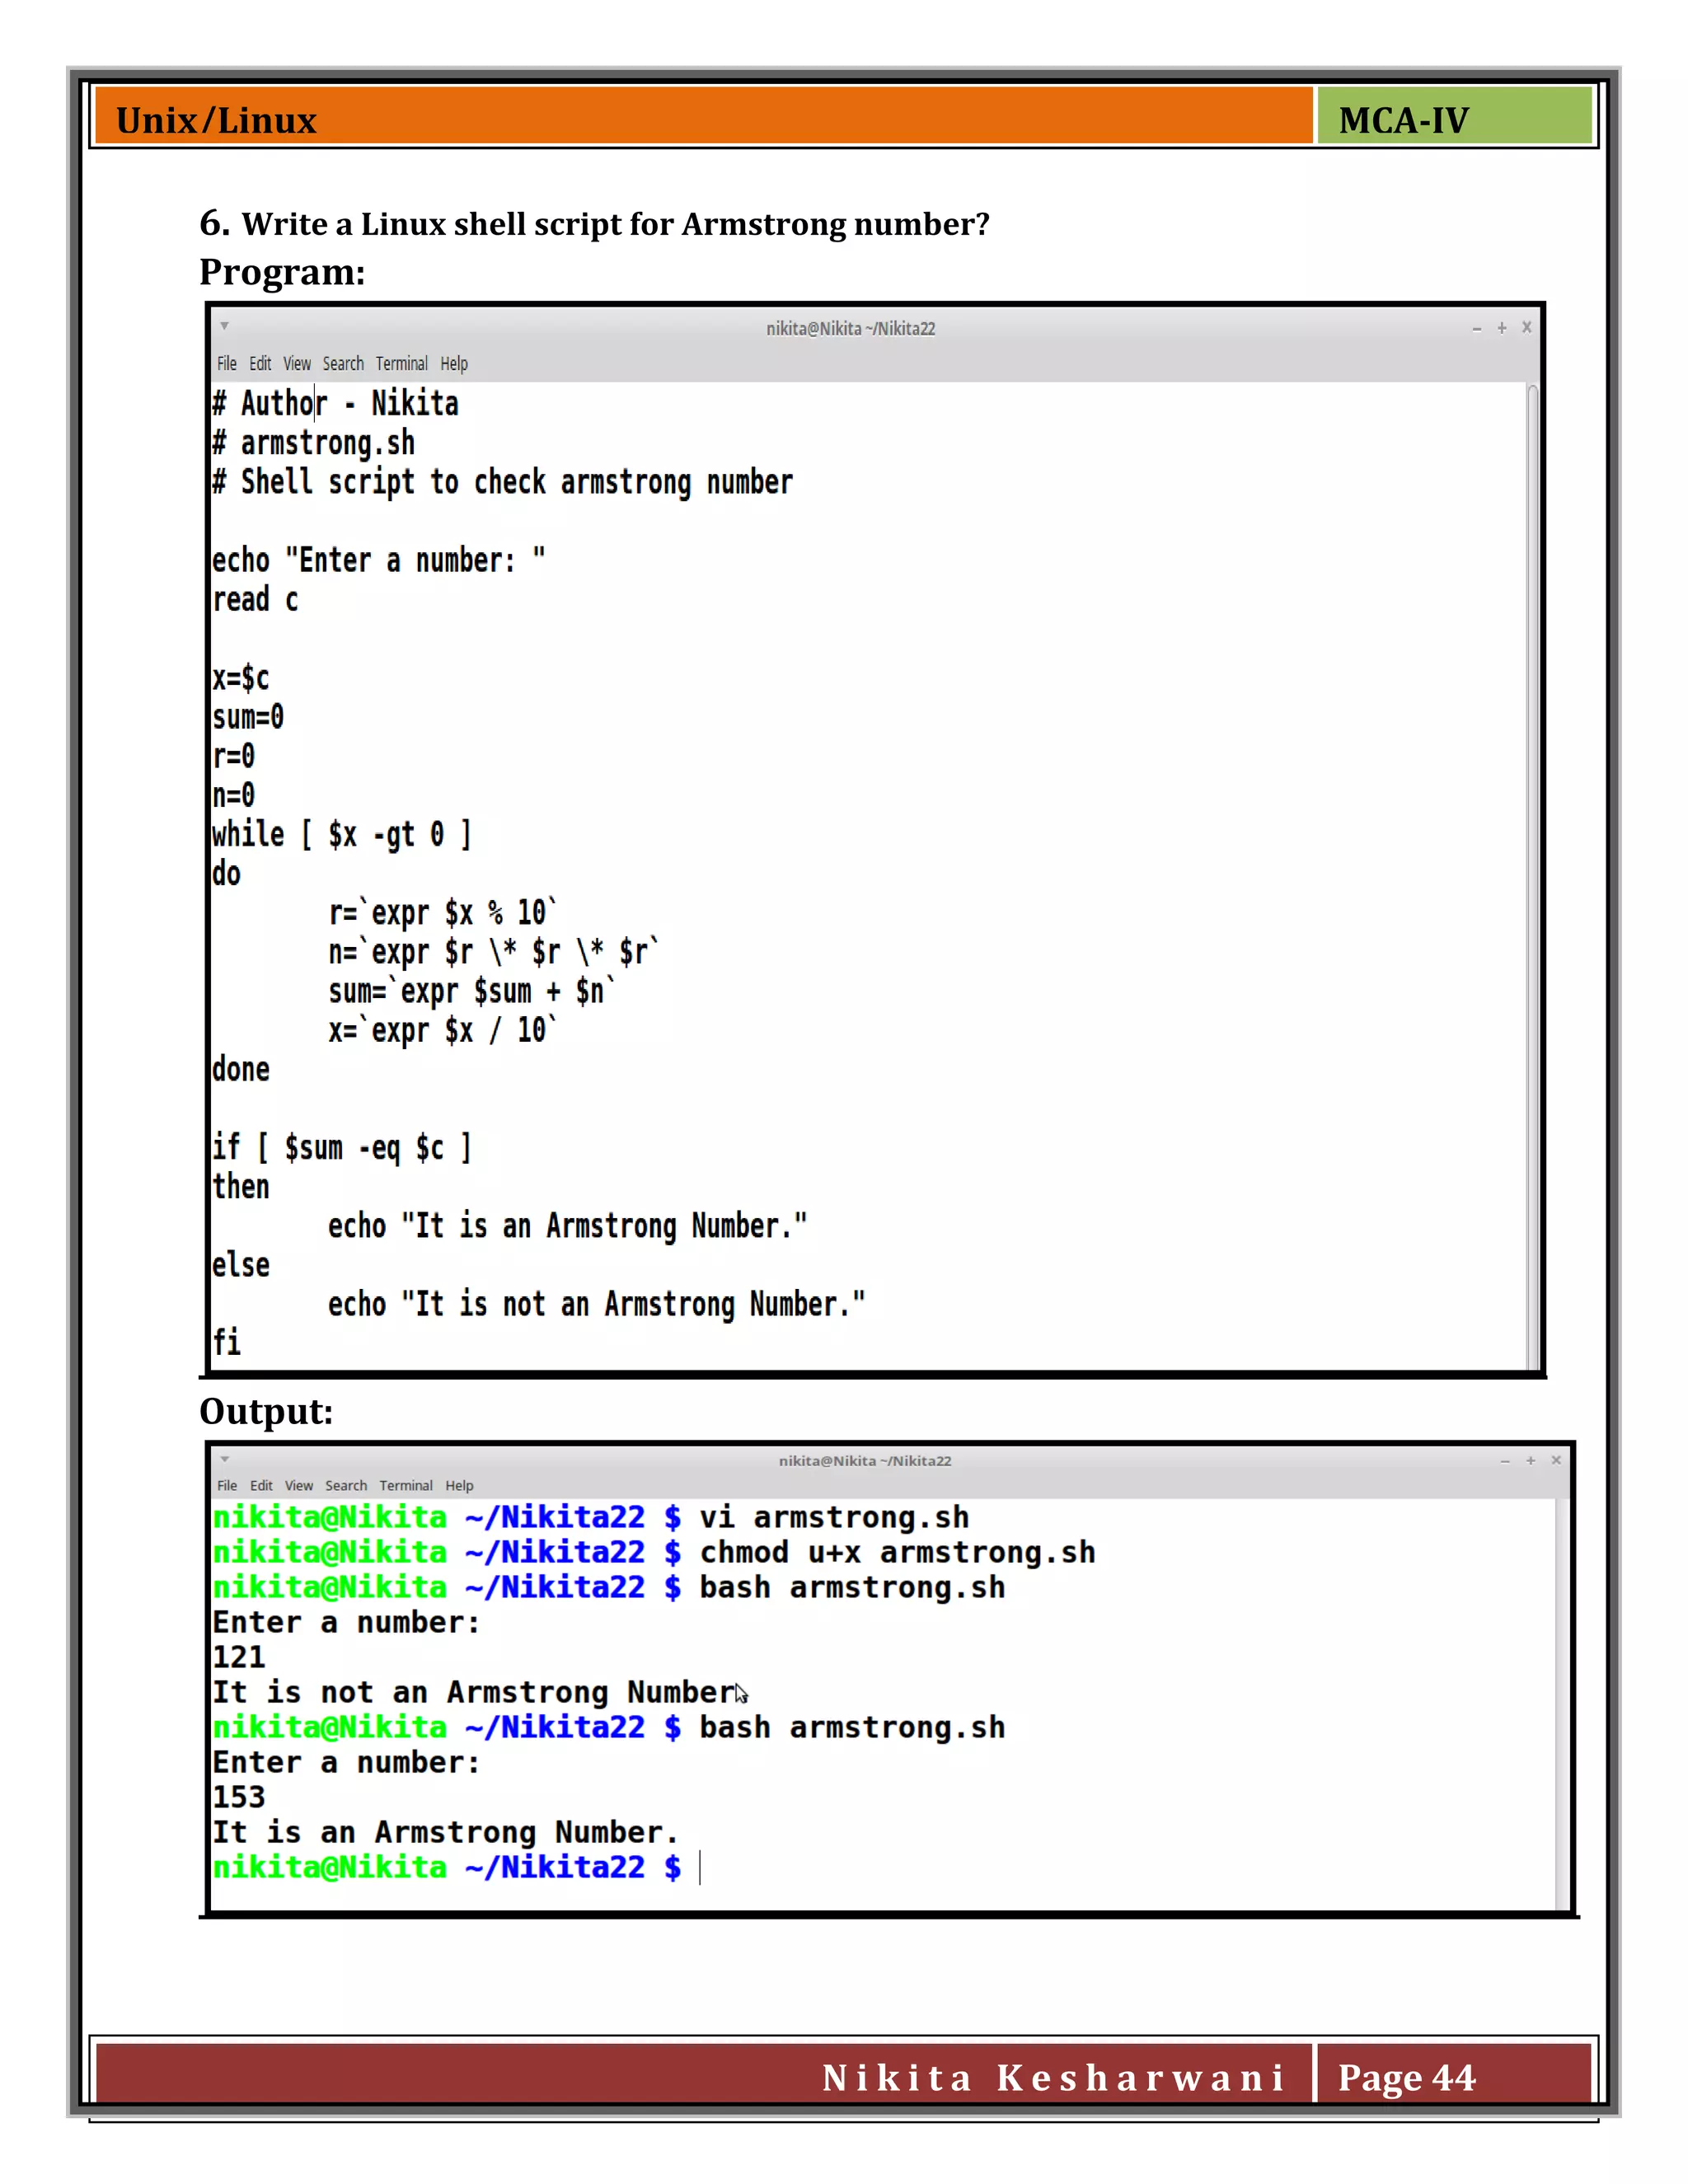Open the Edit menu in the program terminal
1688x2184 pixels.
260,364
